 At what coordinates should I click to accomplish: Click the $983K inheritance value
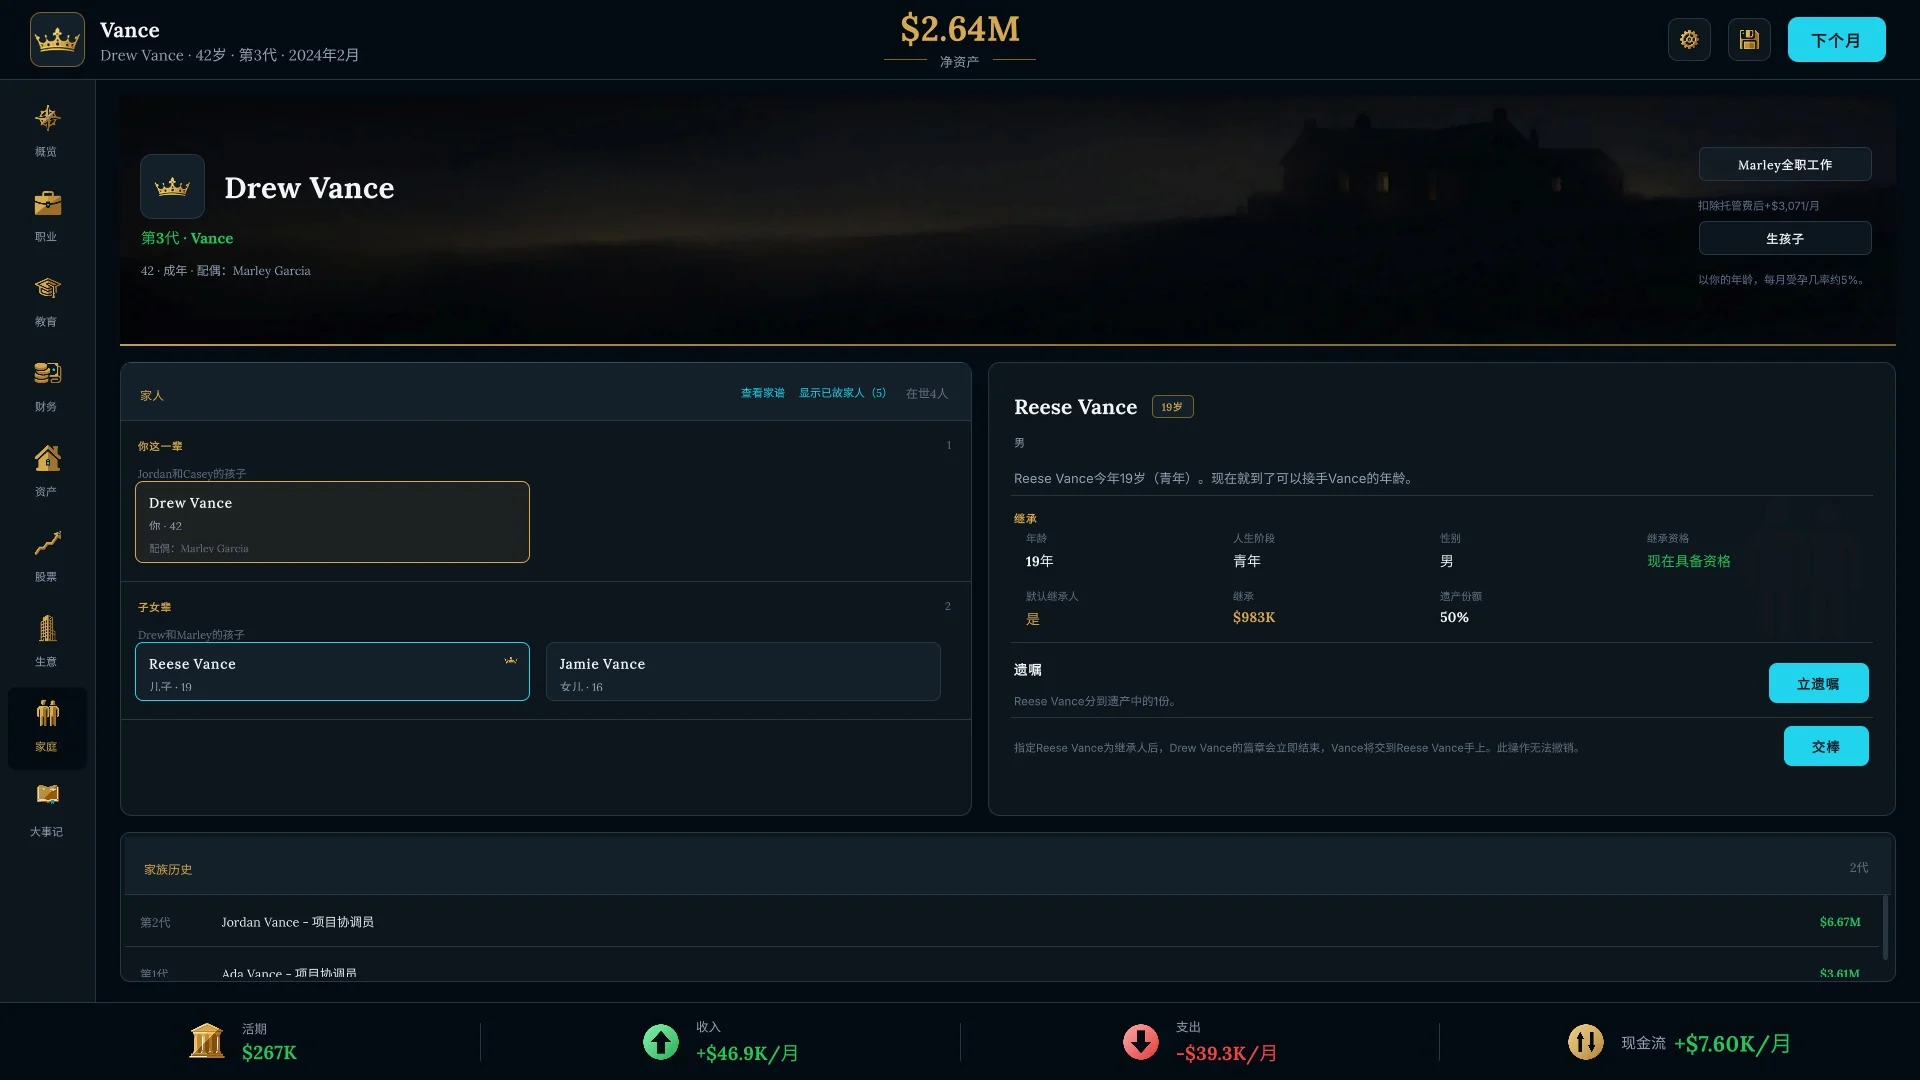coord(1254,618)
